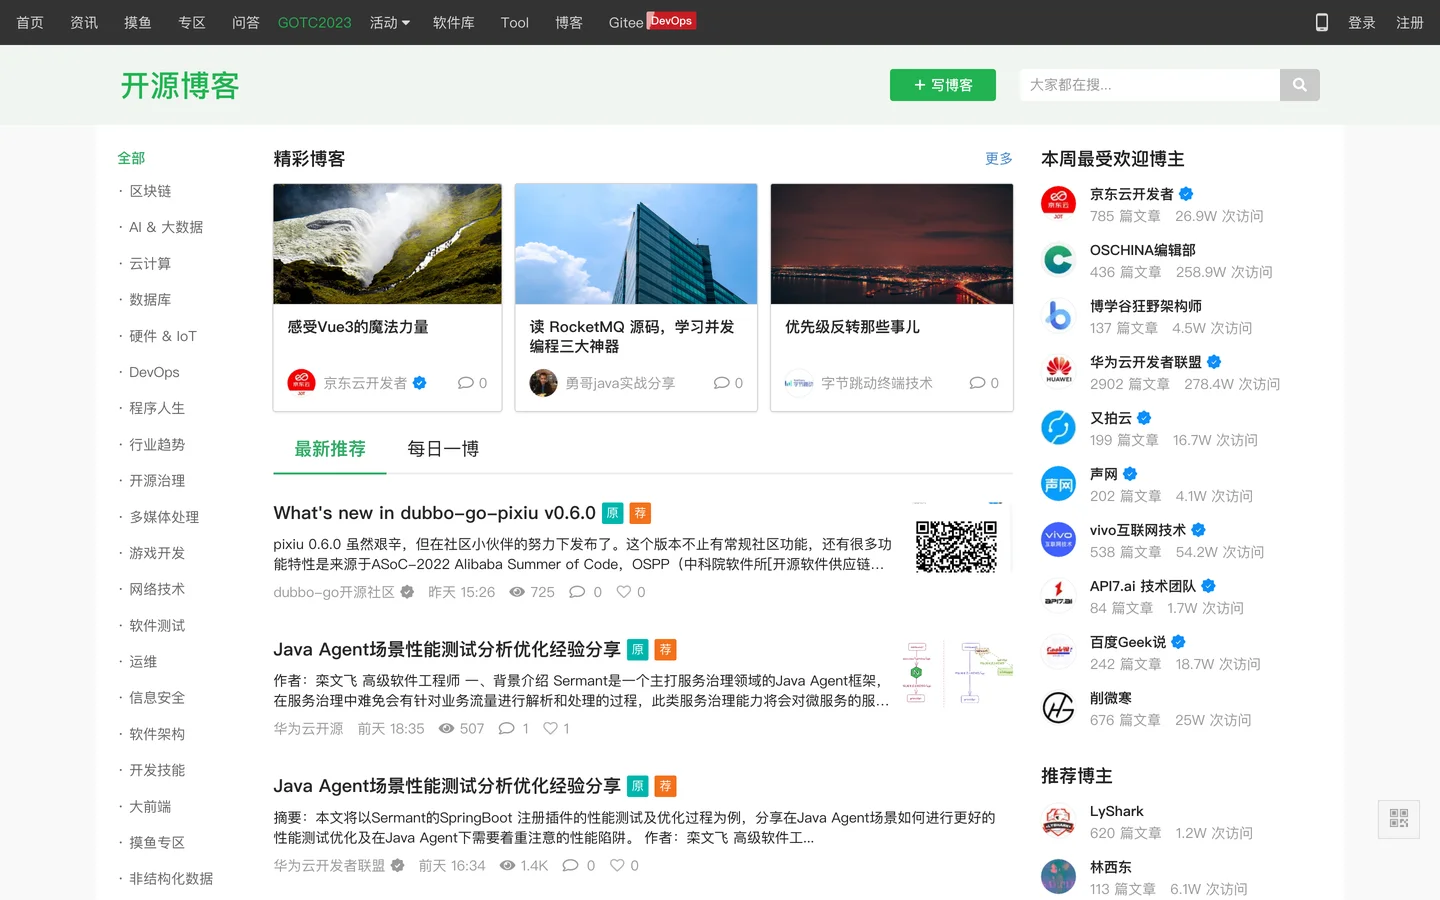Click 字节跳动终端技术 author name

pos(877,383)
